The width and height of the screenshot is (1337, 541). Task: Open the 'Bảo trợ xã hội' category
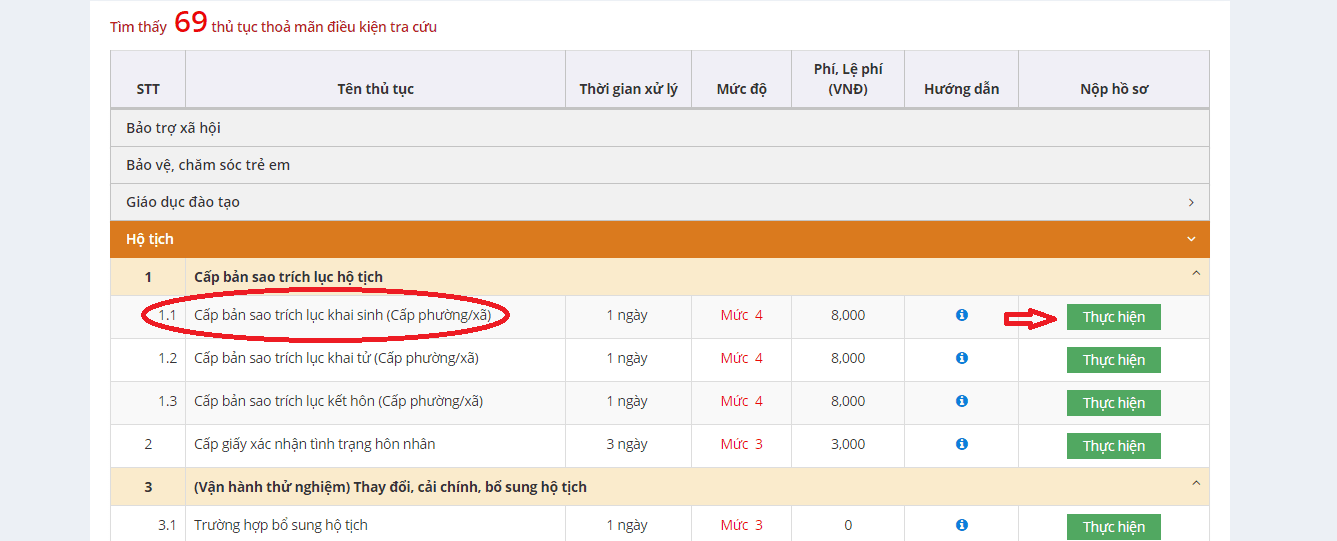(x=173, y=128)
